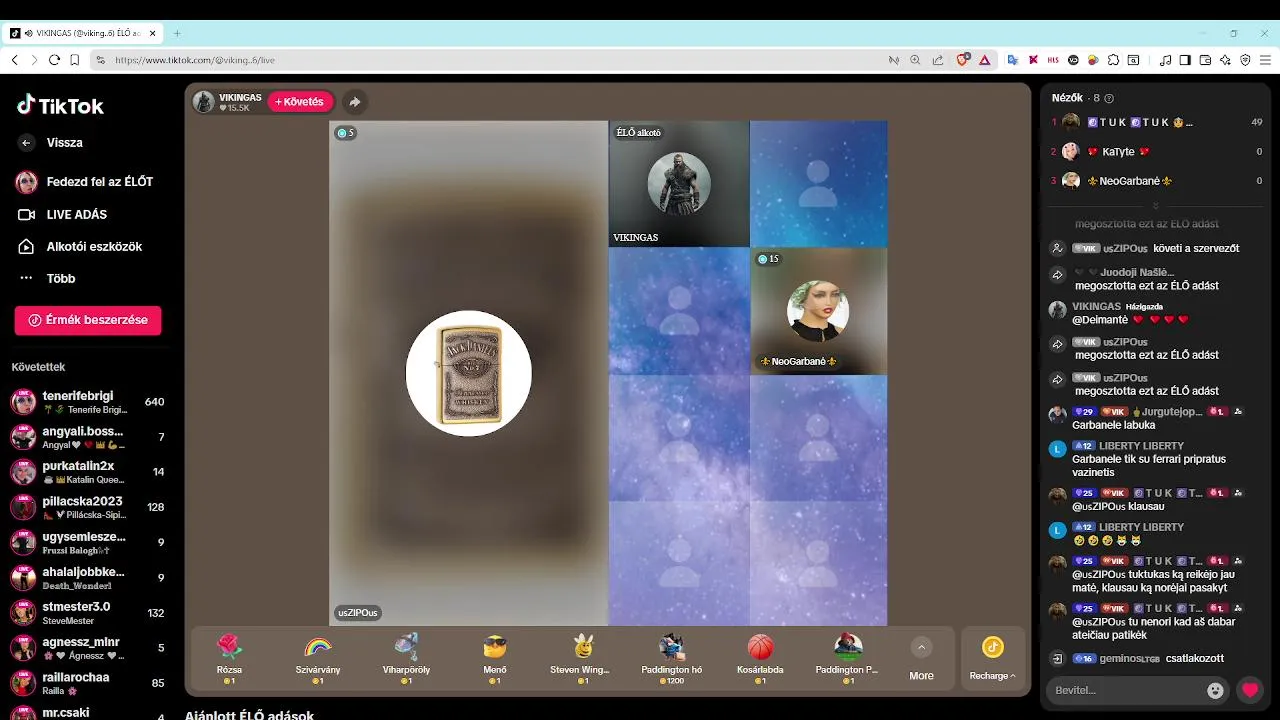Mute the tab via speaker icon
Viewport: 1280px width, 720px height.
pyautogui.click(x=29, y=33)
